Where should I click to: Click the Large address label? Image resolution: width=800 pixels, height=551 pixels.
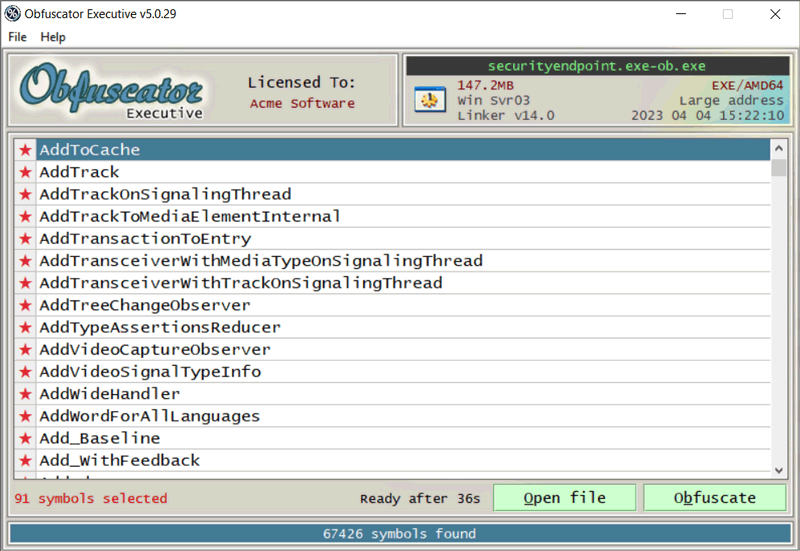(x=731, y=101)
